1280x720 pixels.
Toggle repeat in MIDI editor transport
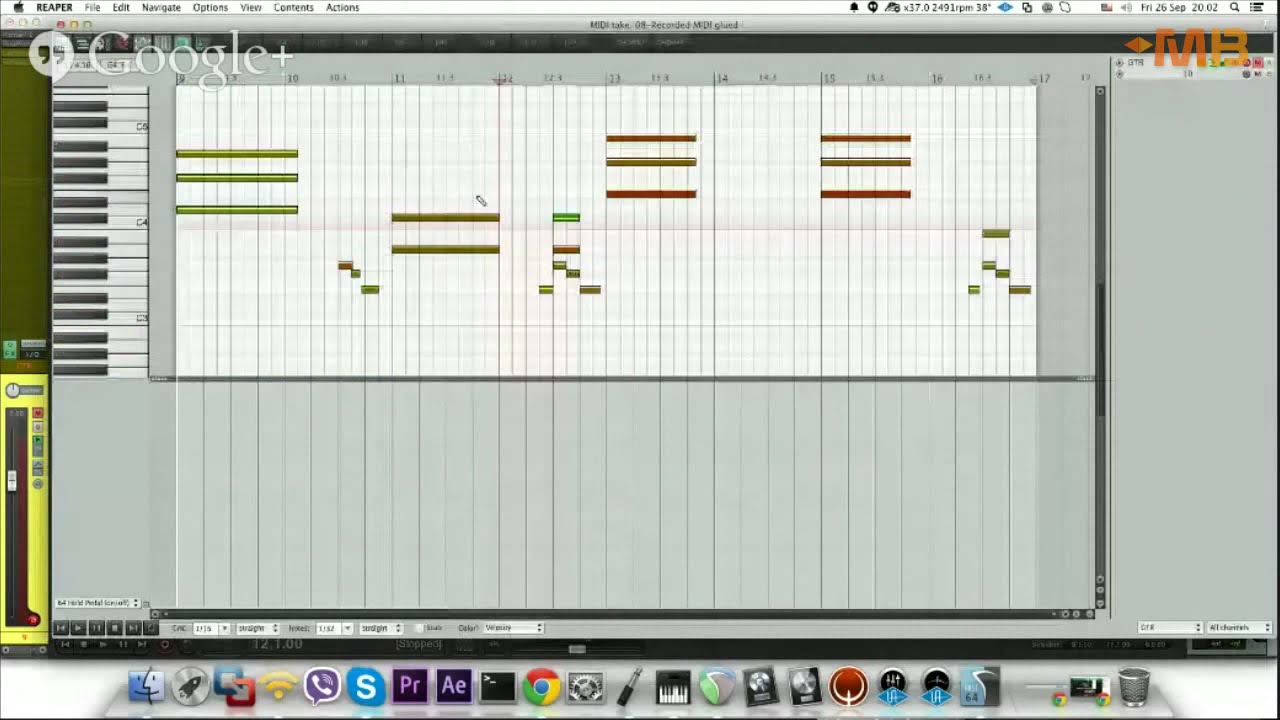(150, 628)
